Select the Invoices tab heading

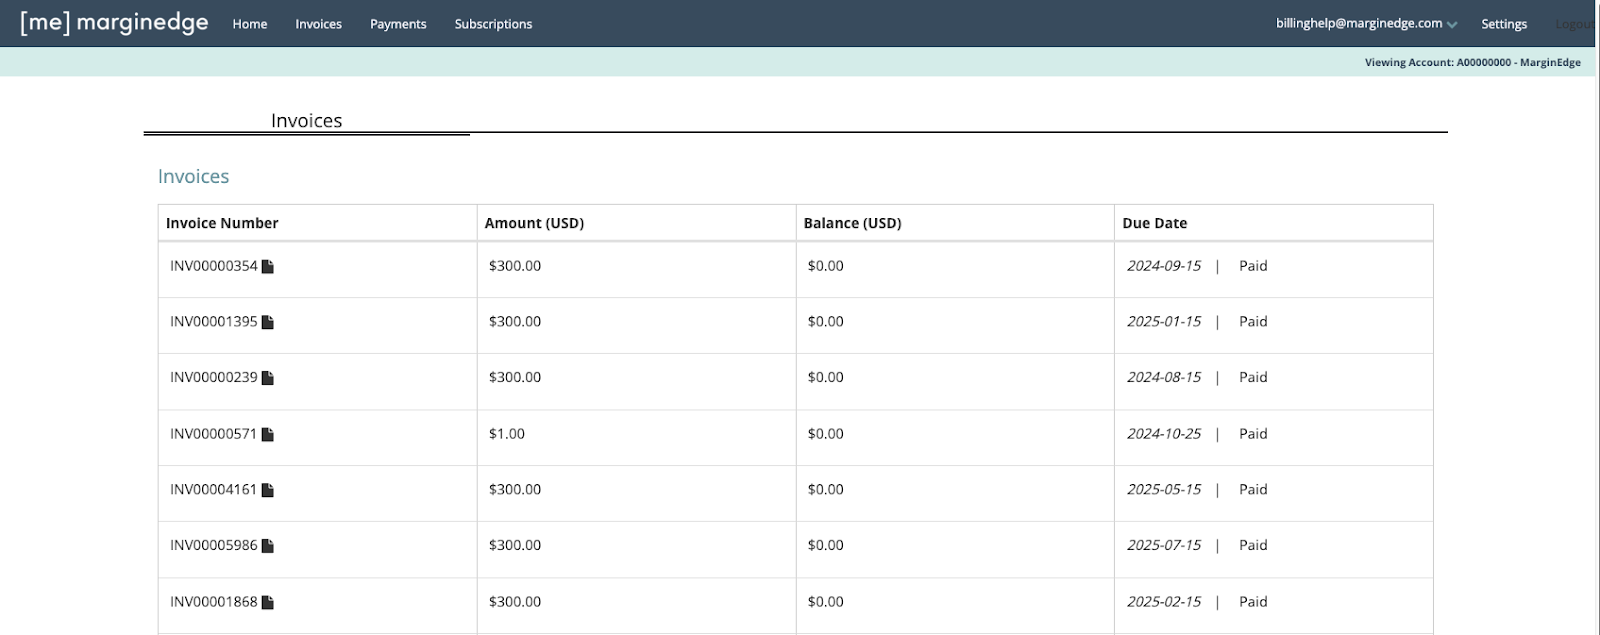(x=306, y=121)
